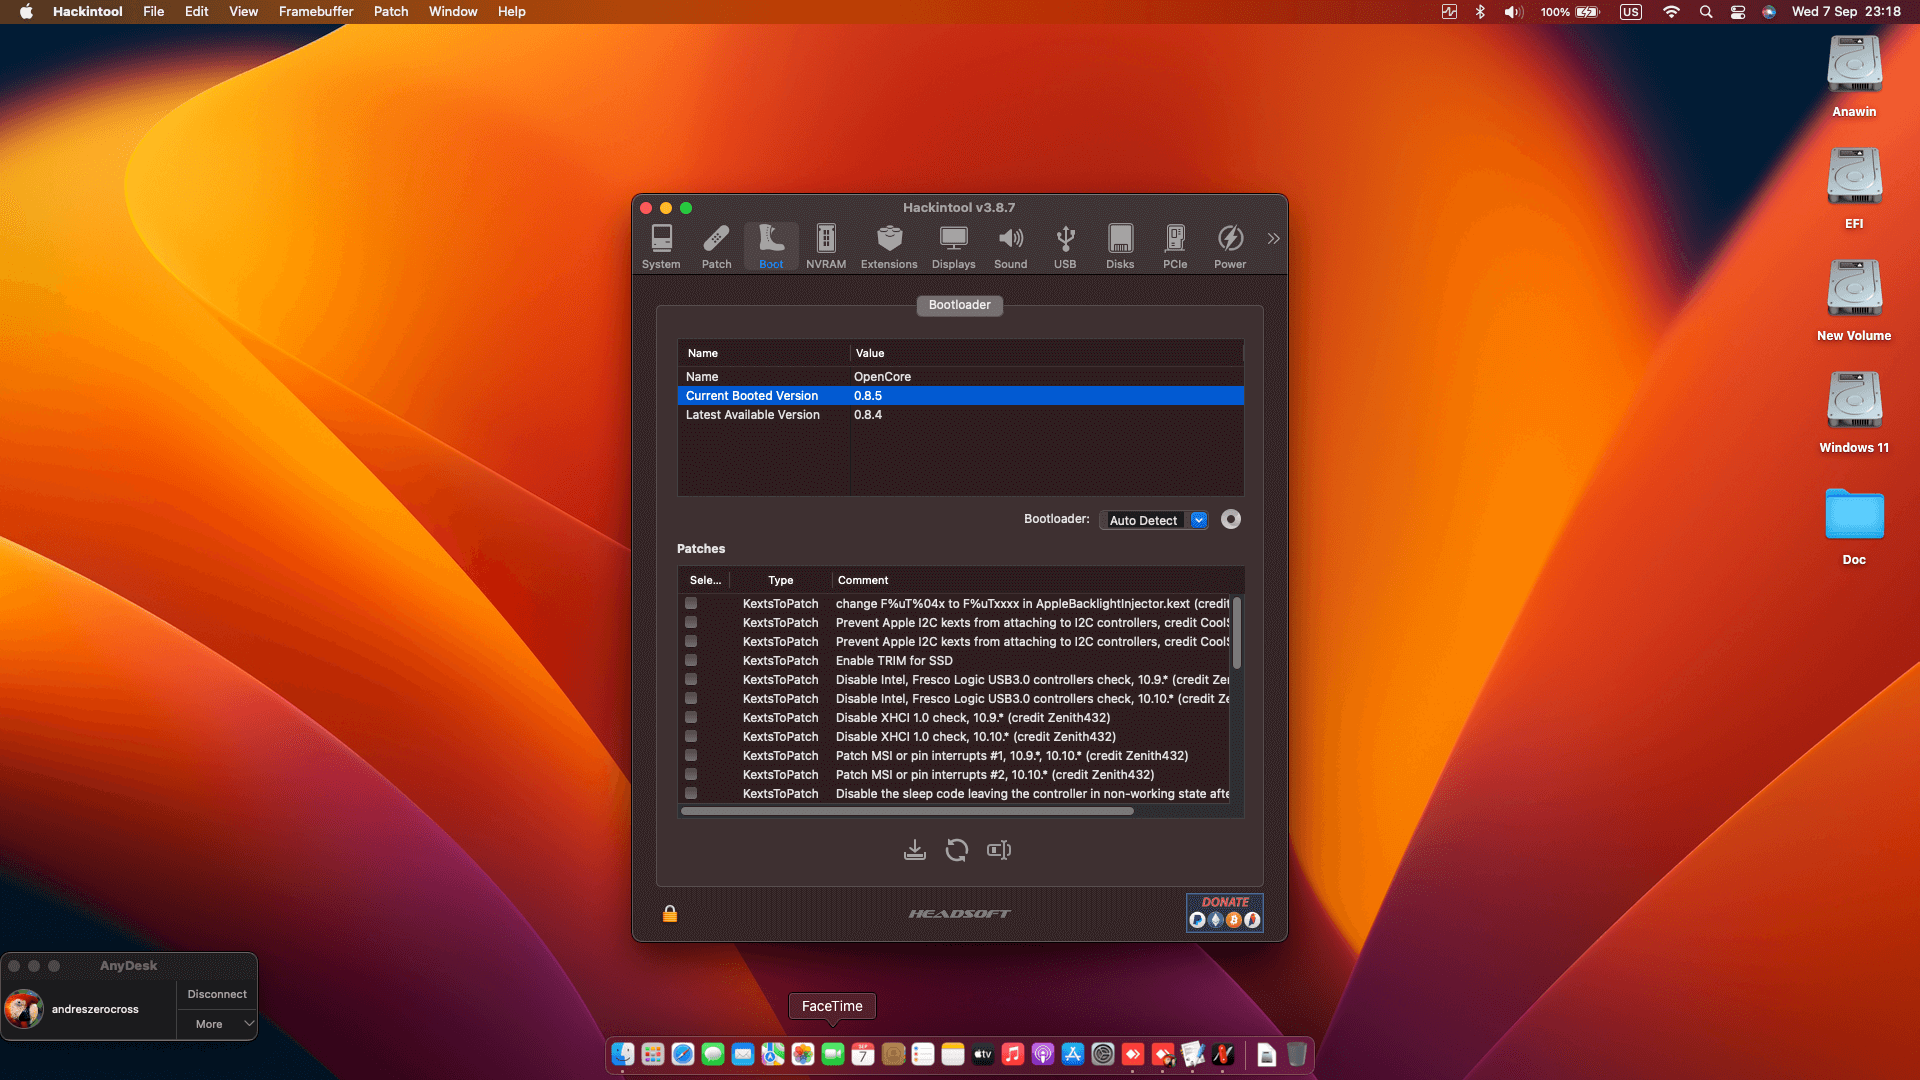This screenshot has height=1080, width=1920.
Task: Open the PCIe toolbar tab
Action: click(x=1175, y=246)
